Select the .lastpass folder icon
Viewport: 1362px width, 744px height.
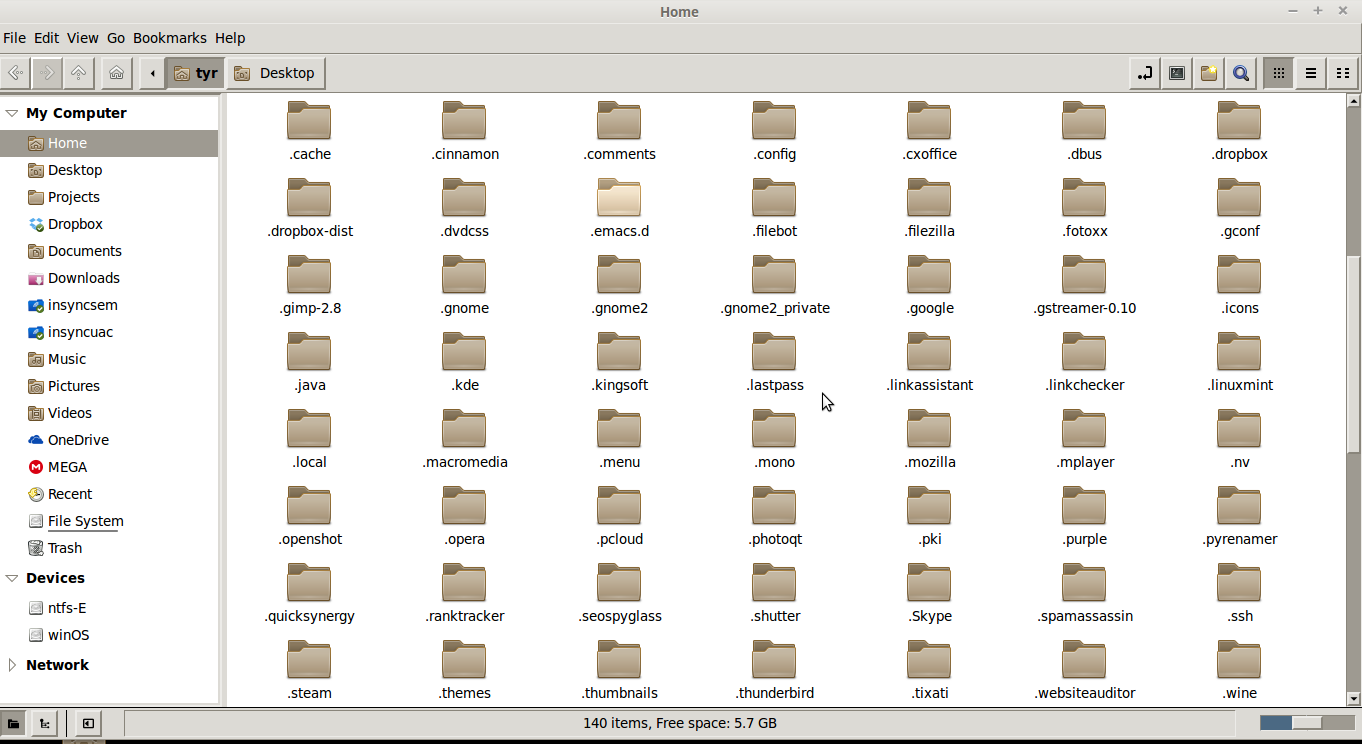(x=774, y=351)
